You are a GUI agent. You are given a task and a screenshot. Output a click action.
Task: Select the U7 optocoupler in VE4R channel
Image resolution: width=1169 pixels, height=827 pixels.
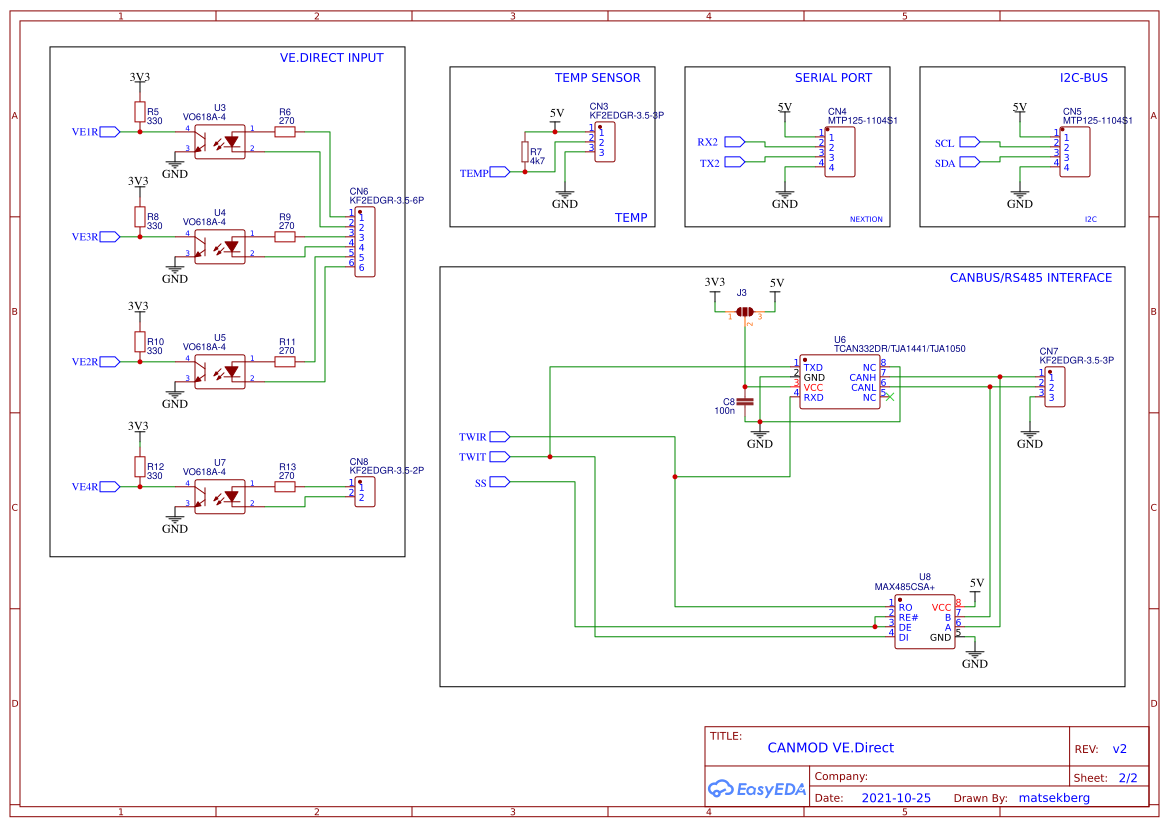pos(218,496)
